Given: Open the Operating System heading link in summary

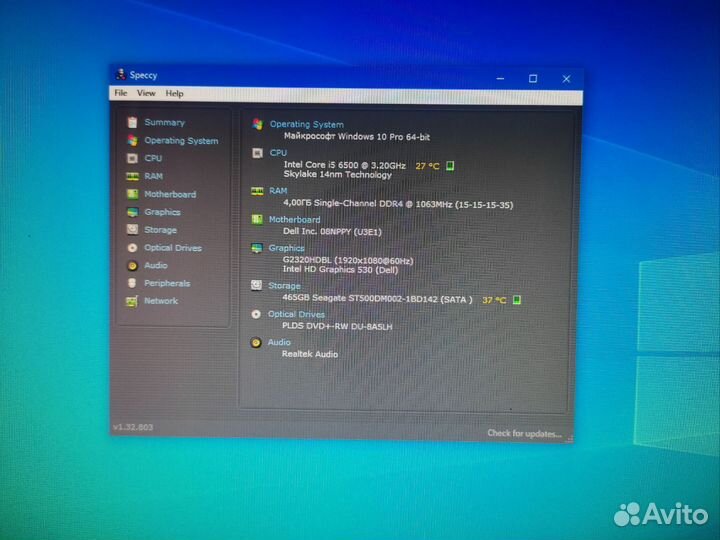Looking at the screenshot, I should pyautogui.click(x=307, y=124).
